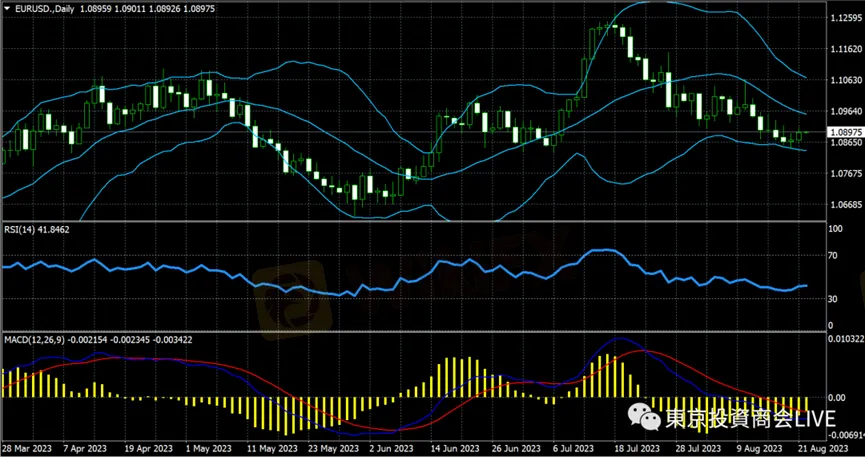865x457 pixels.
Task: Click the current price tag 1.08975
Action: coord(844,132)
